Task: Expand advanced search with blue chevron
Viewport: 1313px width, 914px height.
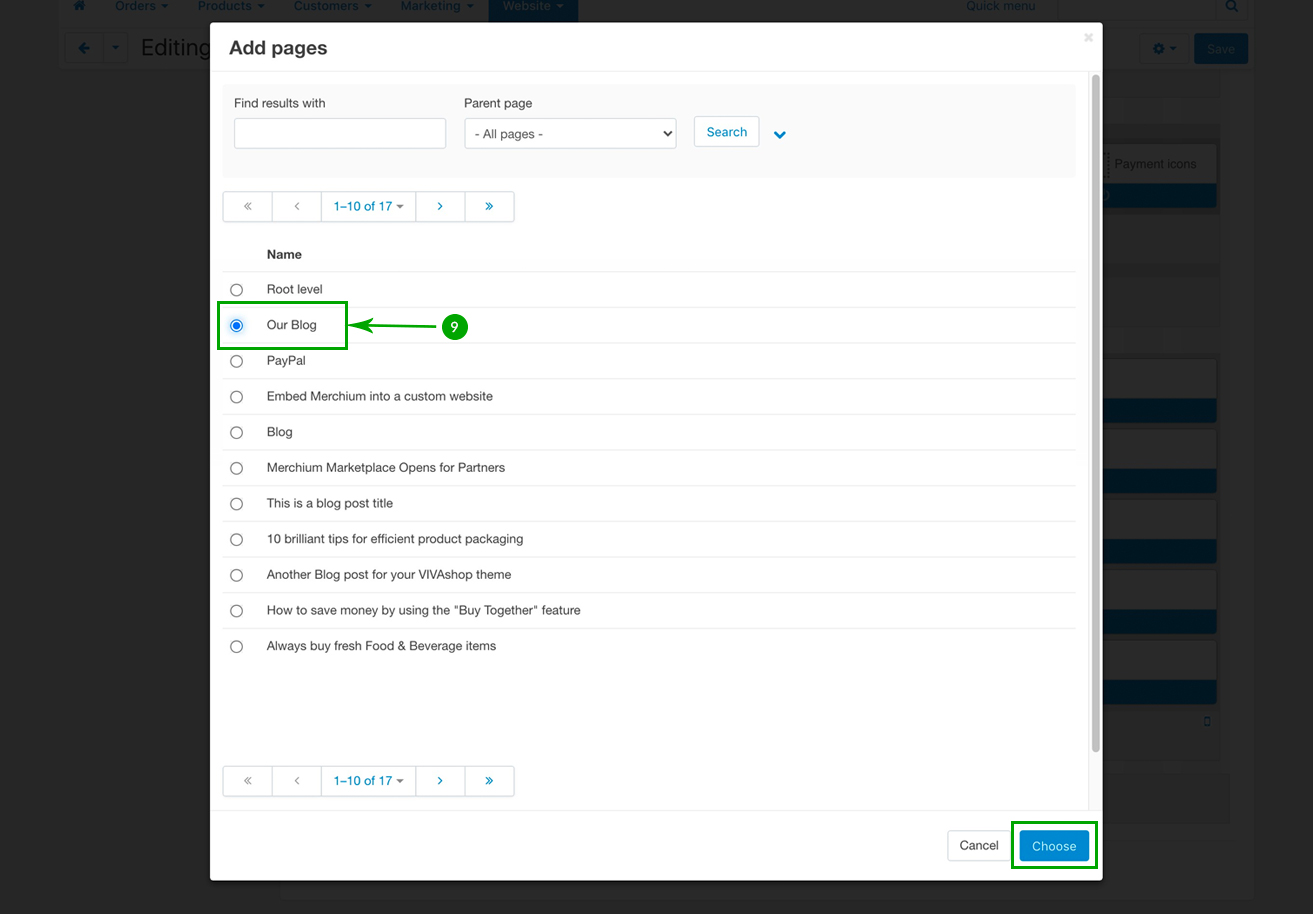Action: 780,134
